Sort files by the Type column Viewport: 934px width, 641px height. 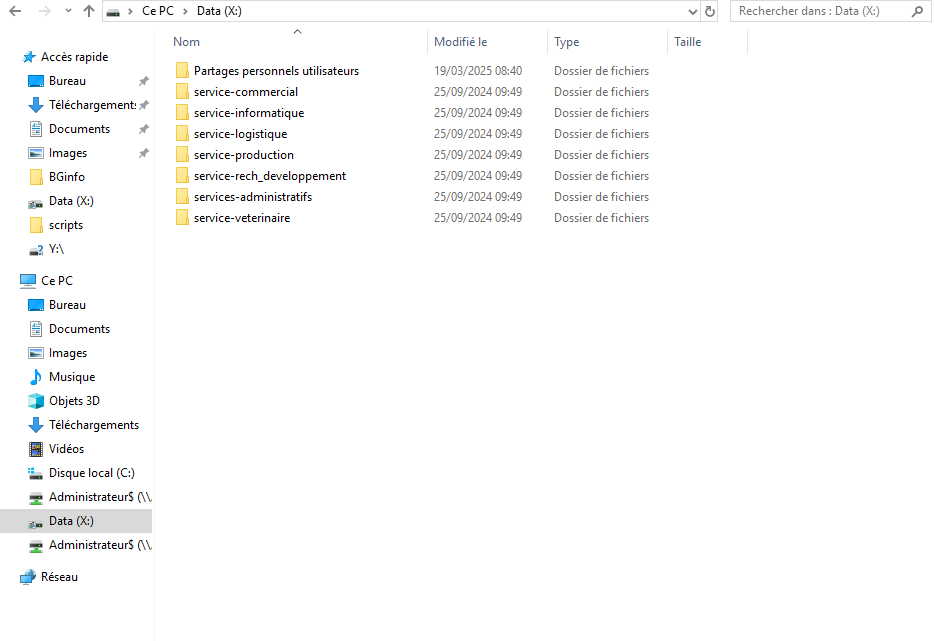point(567,42)
